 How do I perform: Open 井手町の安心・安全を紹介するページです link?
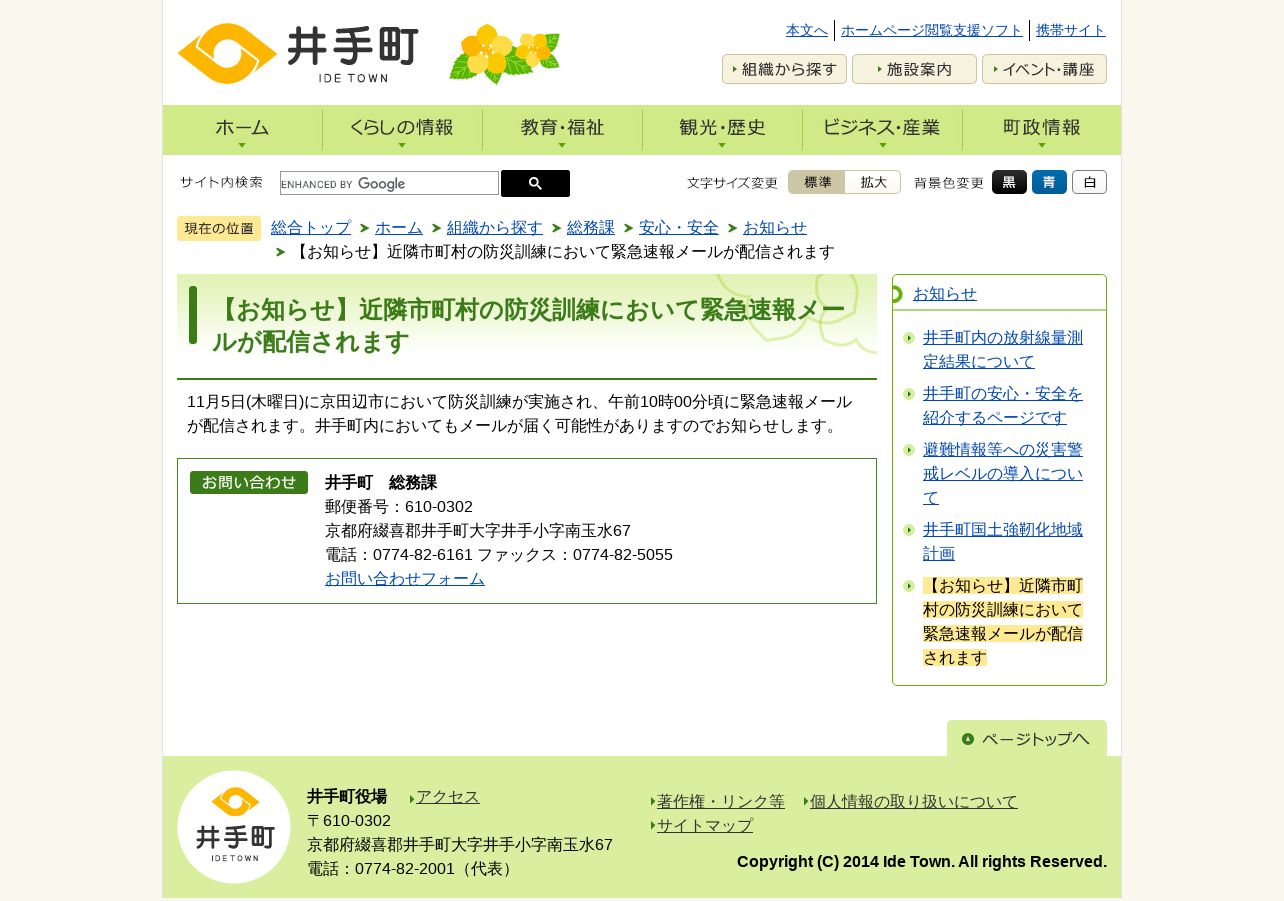1003,405
